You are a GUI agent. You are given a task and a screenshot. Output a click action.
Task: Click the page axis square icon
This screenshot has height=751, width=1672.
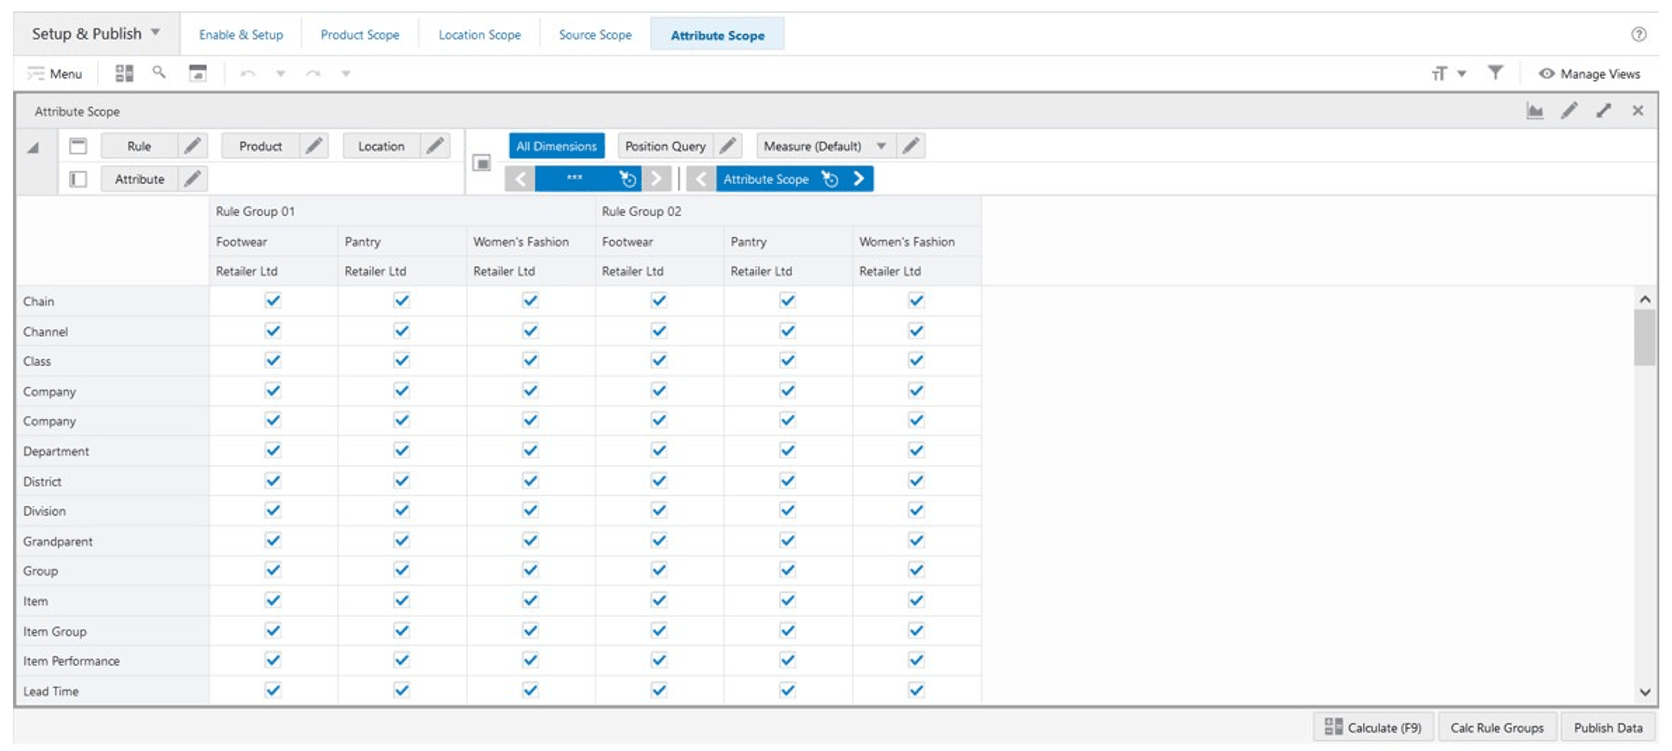482,163
